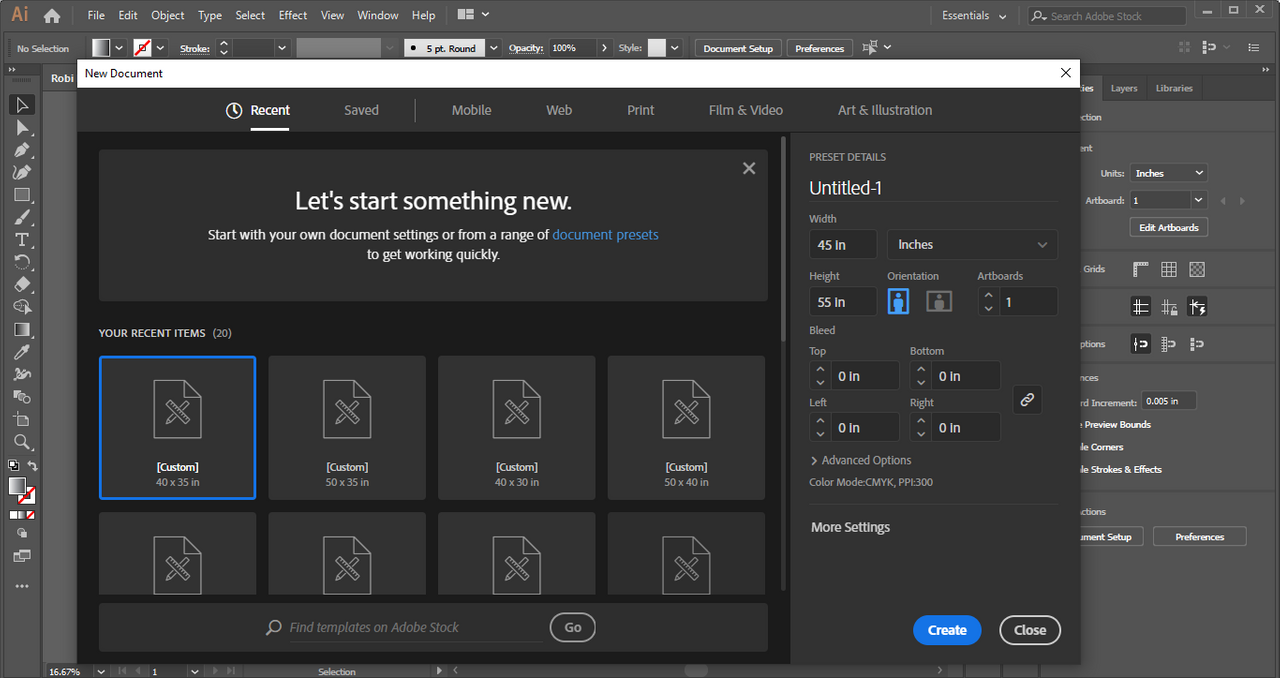1280x678 pixels.
Task: Click Go next to template search
Action: pyautogui.click(x=573, y=627)
